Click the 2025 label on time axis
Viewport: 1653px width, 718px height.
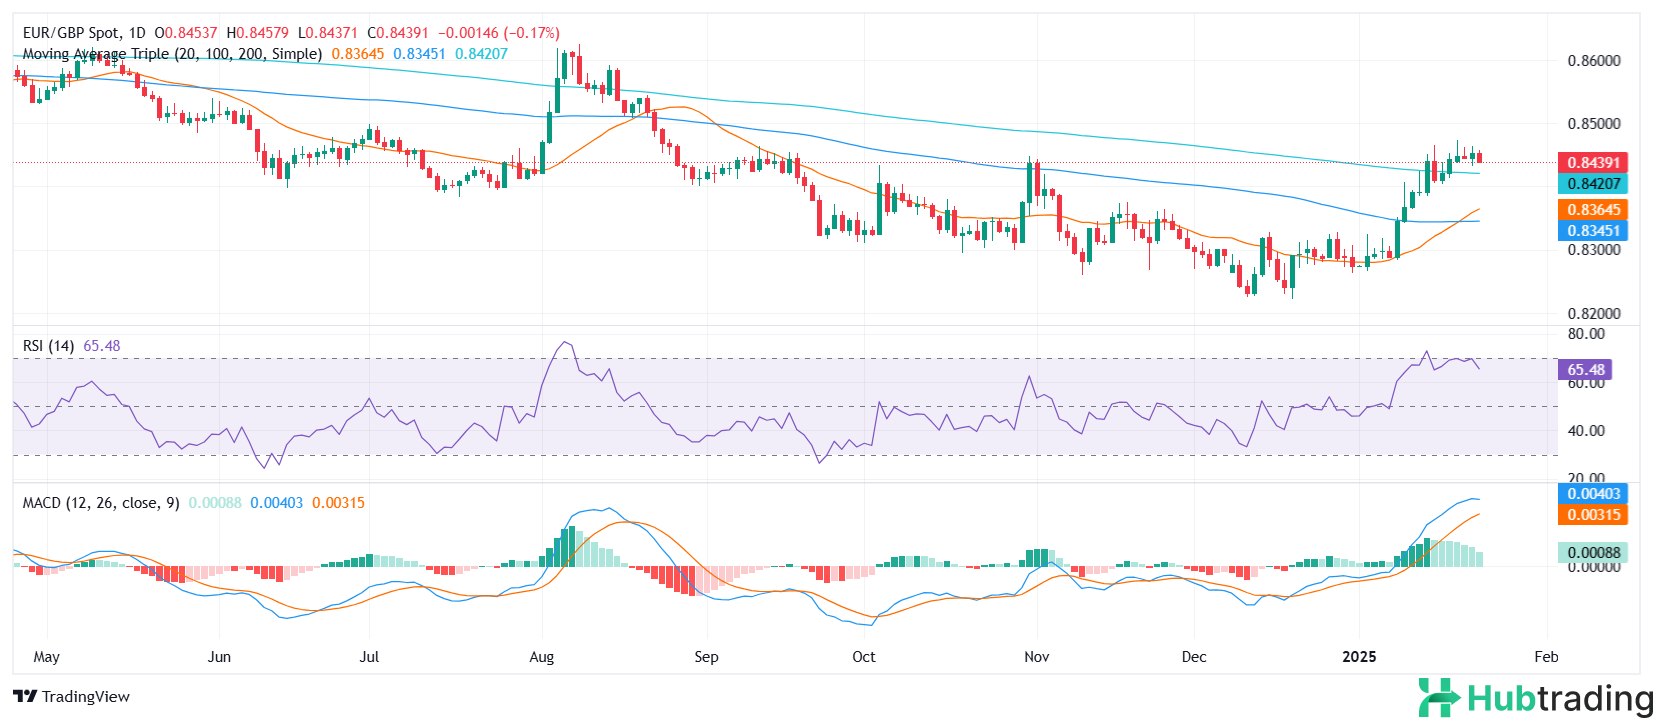pyautogui.click(x=1358, y=657)
